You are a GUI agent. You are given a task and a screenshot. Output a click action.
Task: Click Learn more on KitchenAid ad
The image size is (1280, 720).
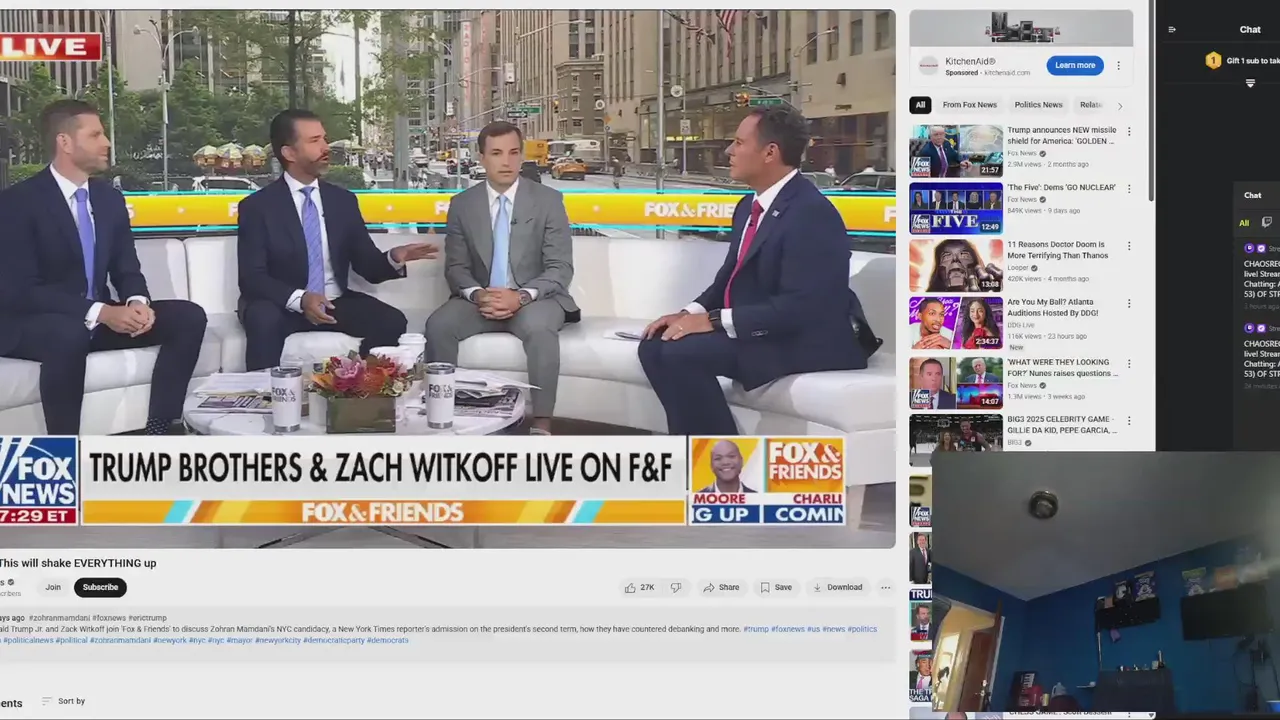point(1075,66)
